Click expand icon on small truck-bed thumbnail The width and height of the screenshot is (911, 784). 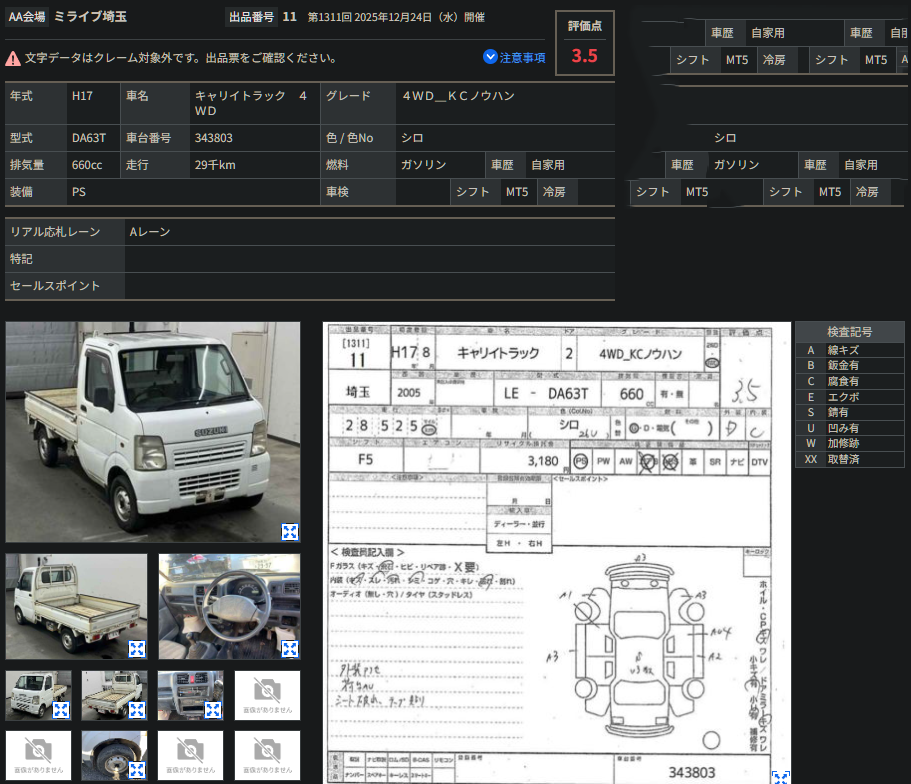[x=137, y=710]
